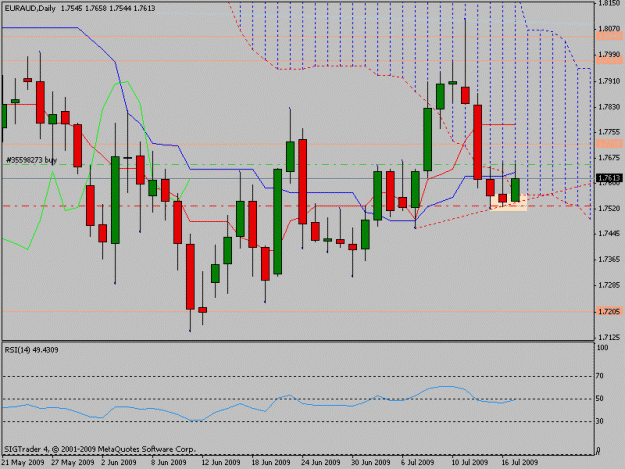This screenshot has height=469, width=625.
Task: Click the 27 May 2009 date label
Action: tap(73, 462)
